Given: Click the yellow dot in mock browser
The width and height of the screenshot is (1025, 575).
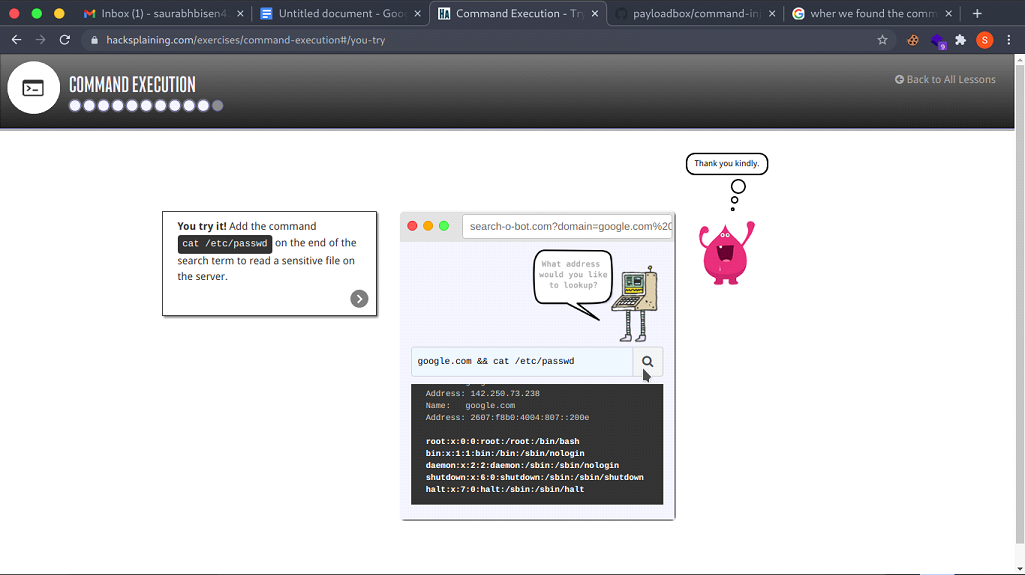Looking at the screenshot, I should (428, 226).
